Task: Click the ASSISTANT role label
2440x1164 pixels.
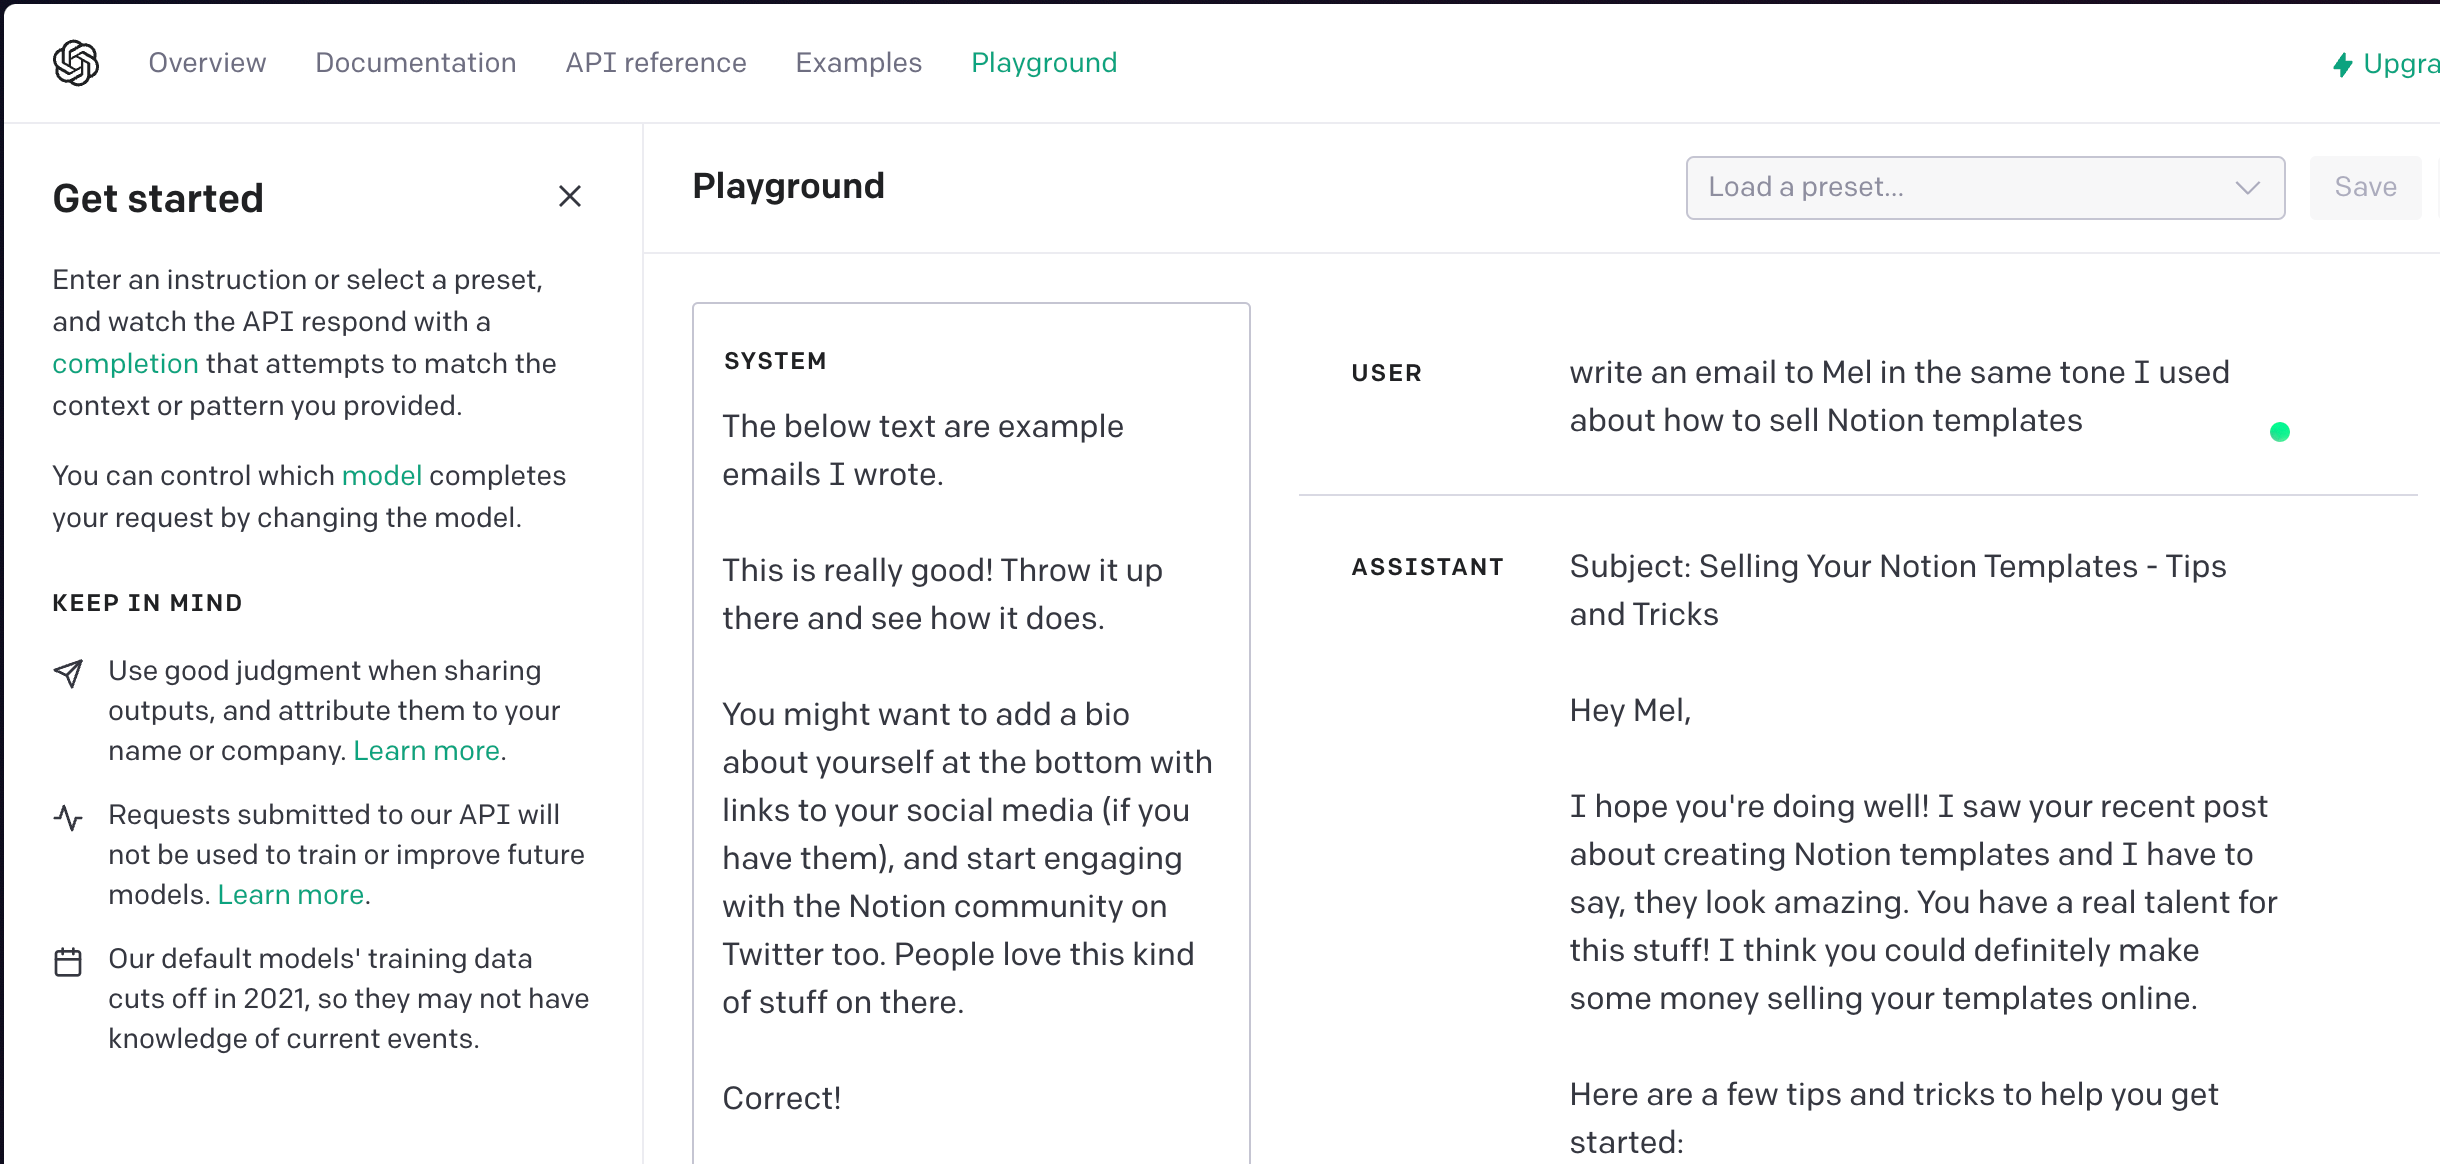Action: point(1427,567)
